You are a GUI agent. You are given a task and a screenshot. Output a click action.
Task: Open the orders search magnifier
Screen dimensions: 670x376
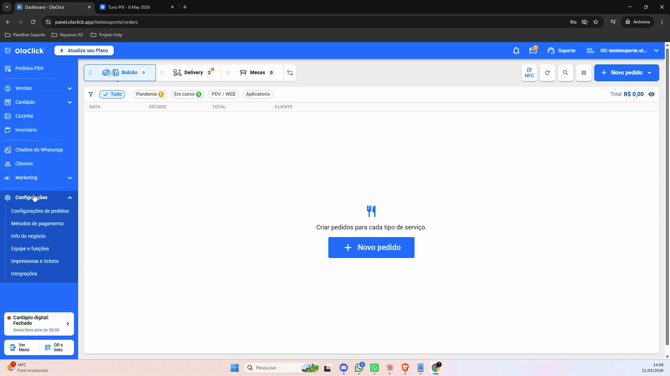click(565, 73)
